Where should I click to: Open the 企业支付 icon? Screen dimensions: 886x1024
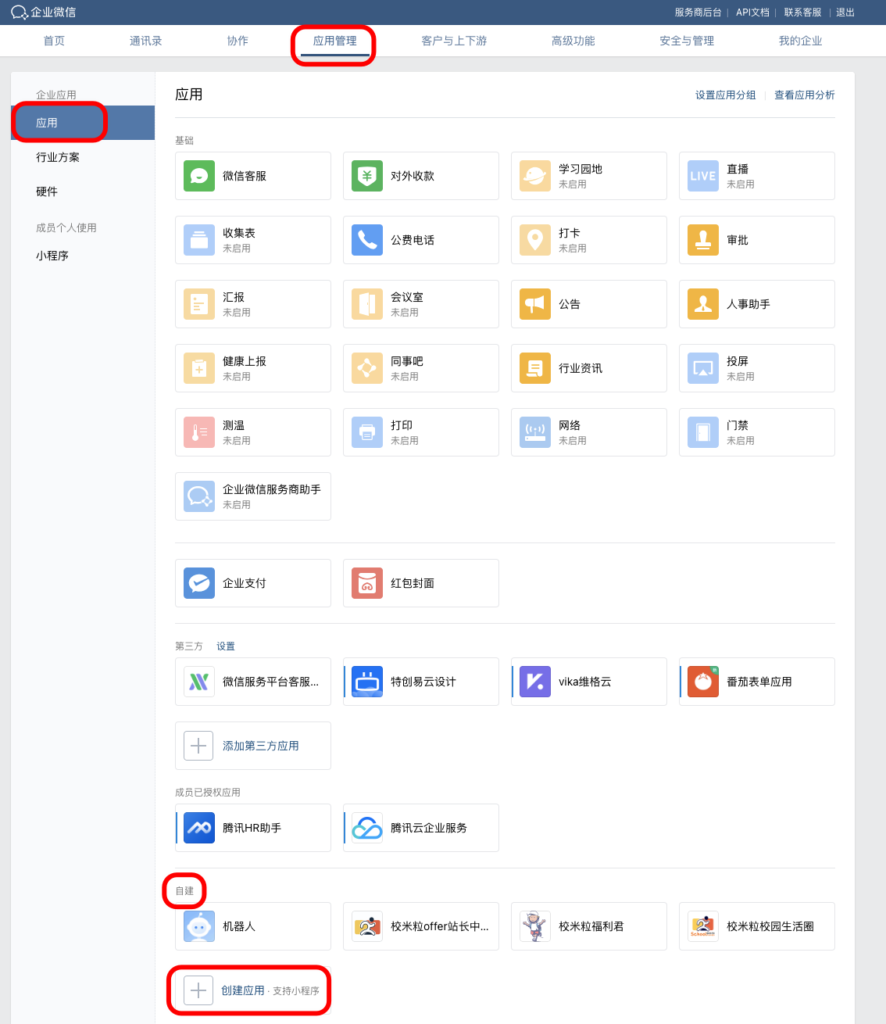tap(199, 583)
